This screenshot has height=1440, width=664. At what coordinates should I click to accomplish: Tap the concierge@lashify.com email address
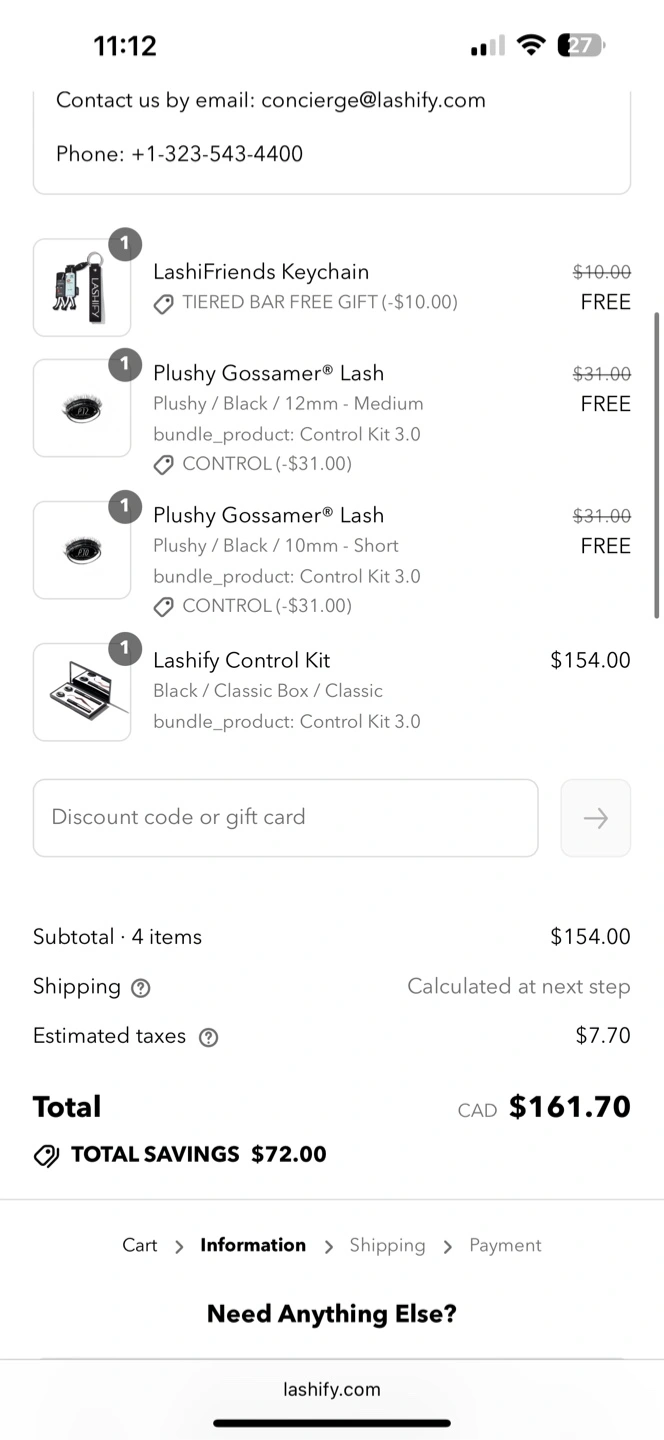point(373,100)
